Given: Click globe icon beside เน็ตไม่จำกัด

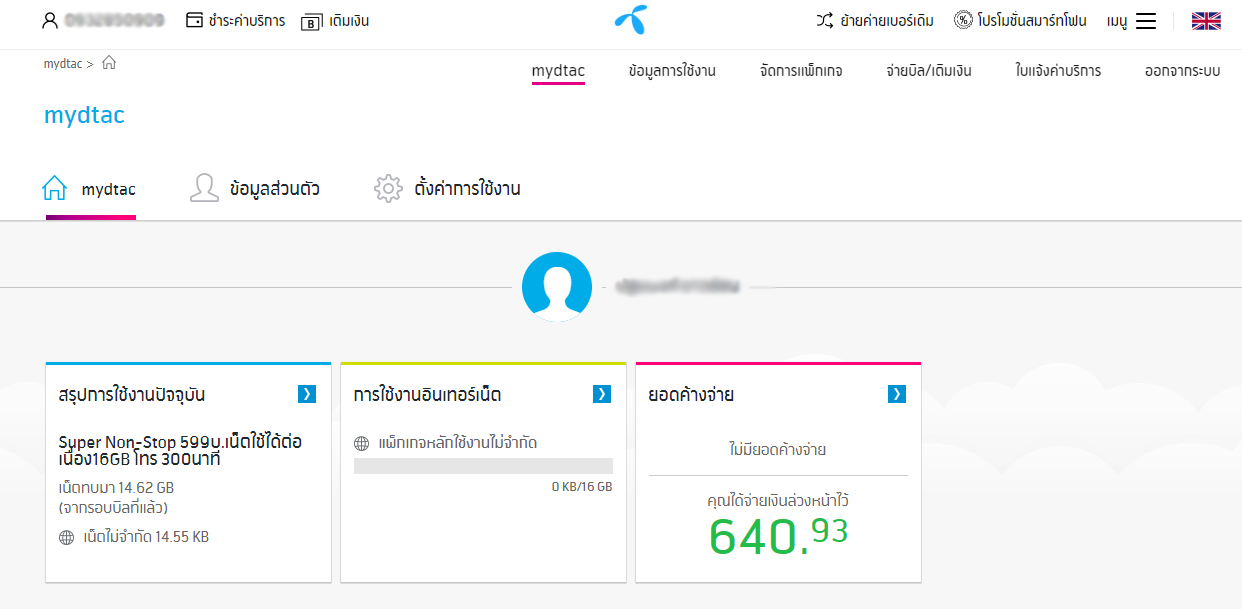Looking at the screenshot, I should coord(67,537).
